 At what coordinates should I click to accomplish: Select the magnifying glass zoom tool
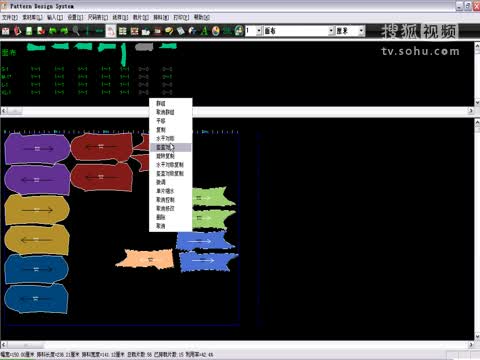tap(76, 31)
